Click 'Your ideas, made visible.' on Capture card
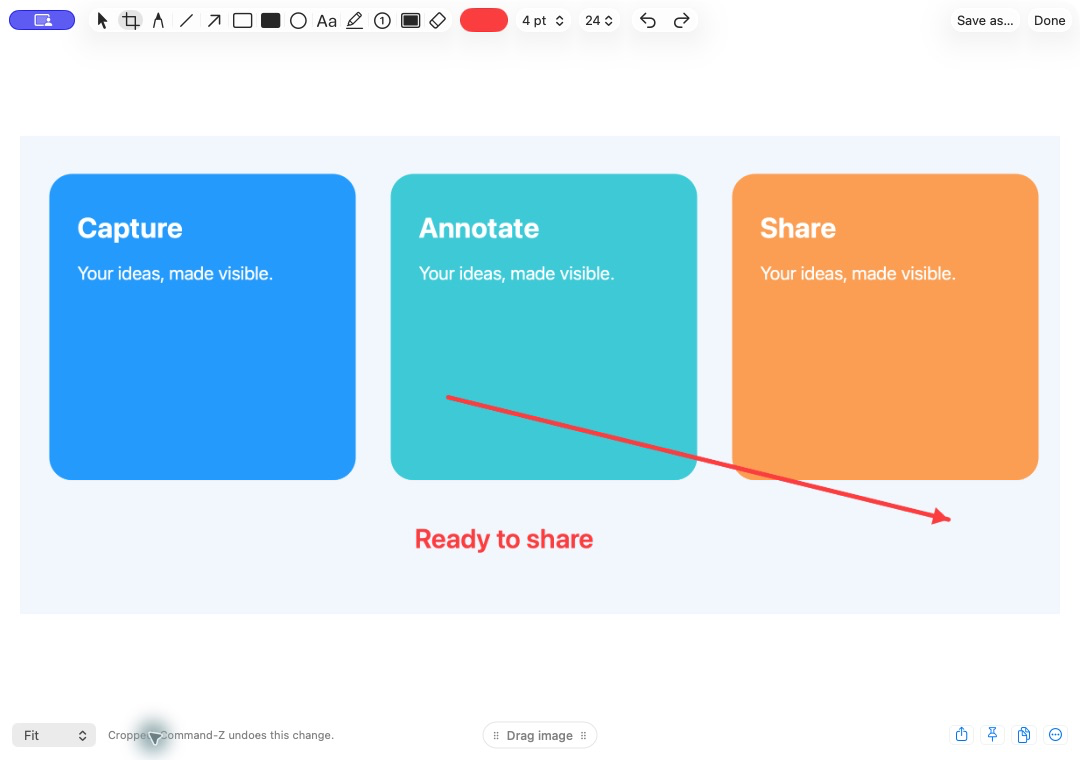This screenshot has height=760, width=1080. coord(175,274)
